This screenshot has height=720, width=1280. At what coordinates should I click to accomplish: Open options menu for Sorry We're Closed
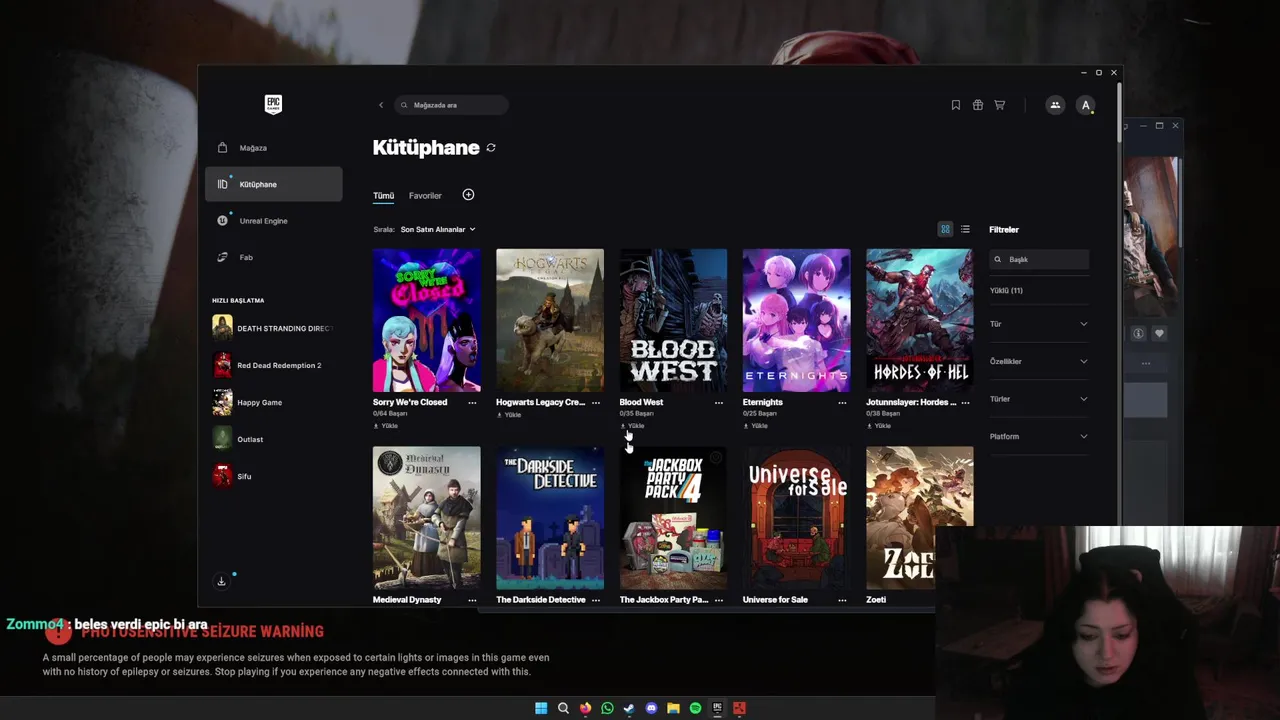coord(472,403)
